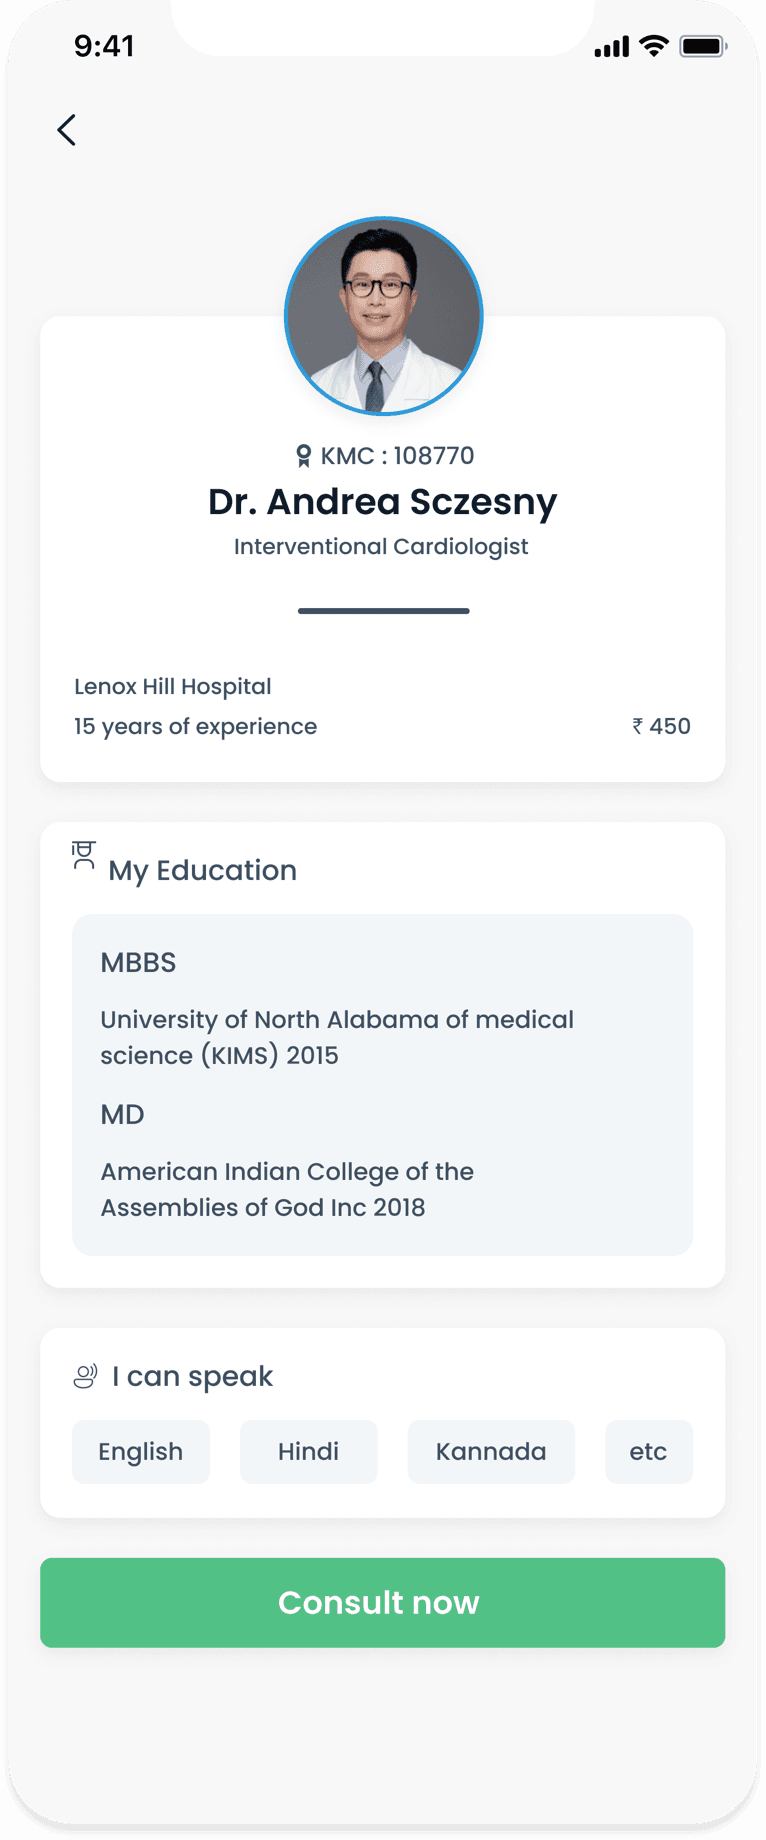Tap the dark divider bar under specialty
766x1840 pixels.
tap(383, 610)
